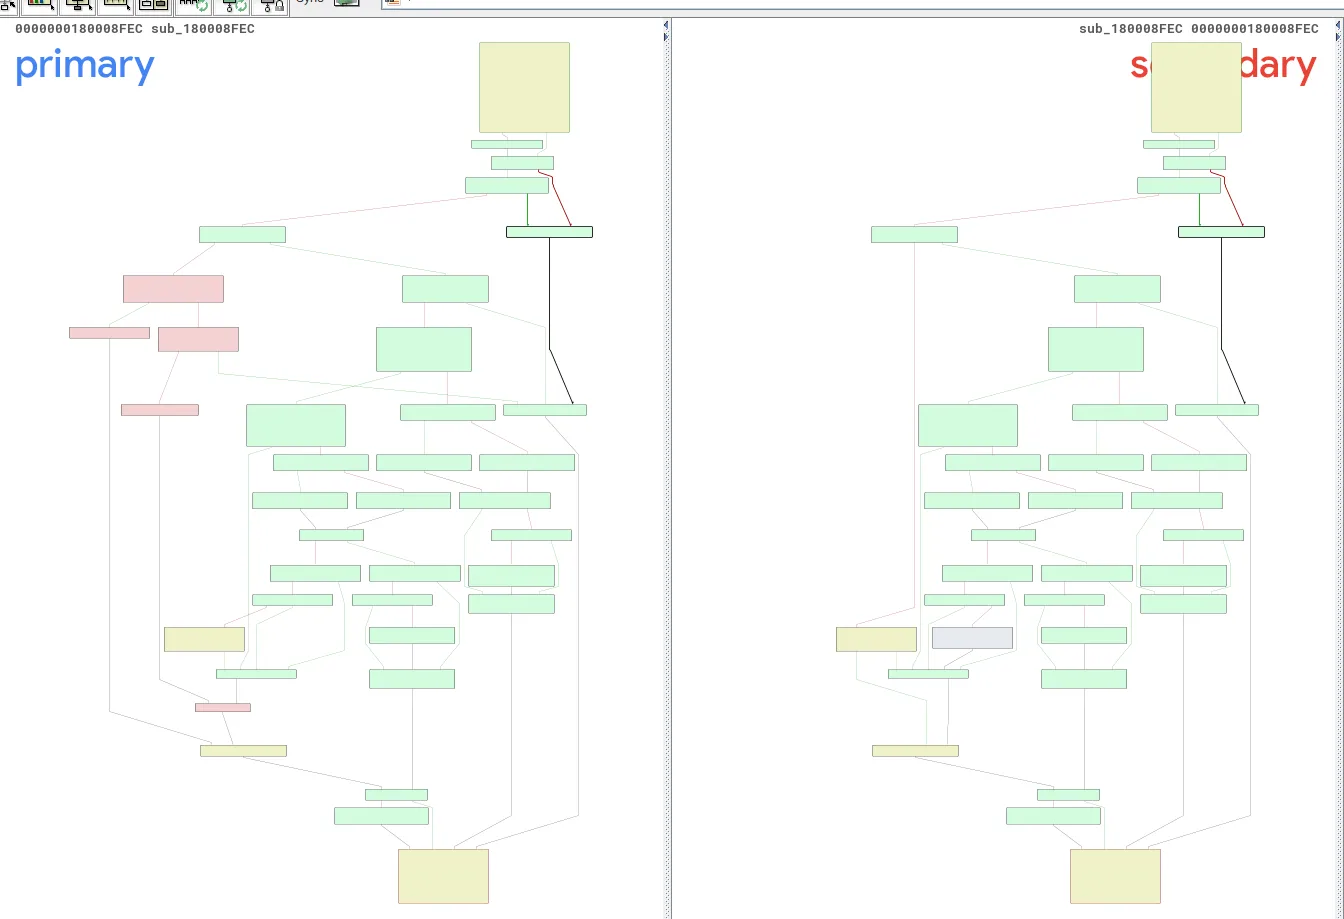Click the search options icon in search field
This screenshot has width=1344, height=919.
(392, 4)
